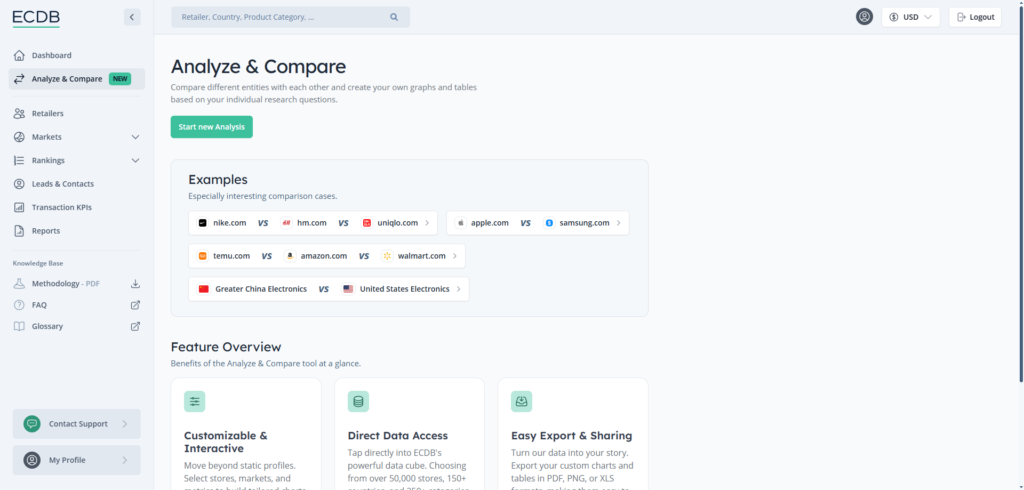The image size is (1024, 490).
Task: Expand the Markets submenu chevron
Action: click(x=135, y=137)
